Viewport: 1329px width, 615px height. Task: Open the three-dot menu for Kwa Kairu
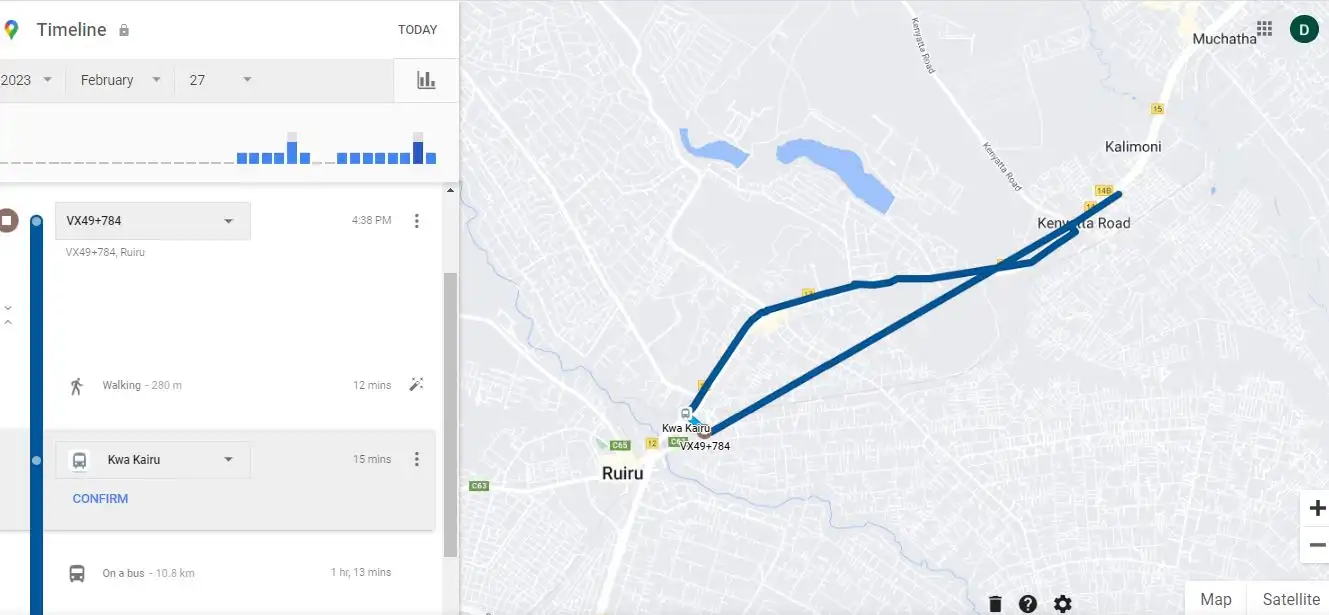417,459
